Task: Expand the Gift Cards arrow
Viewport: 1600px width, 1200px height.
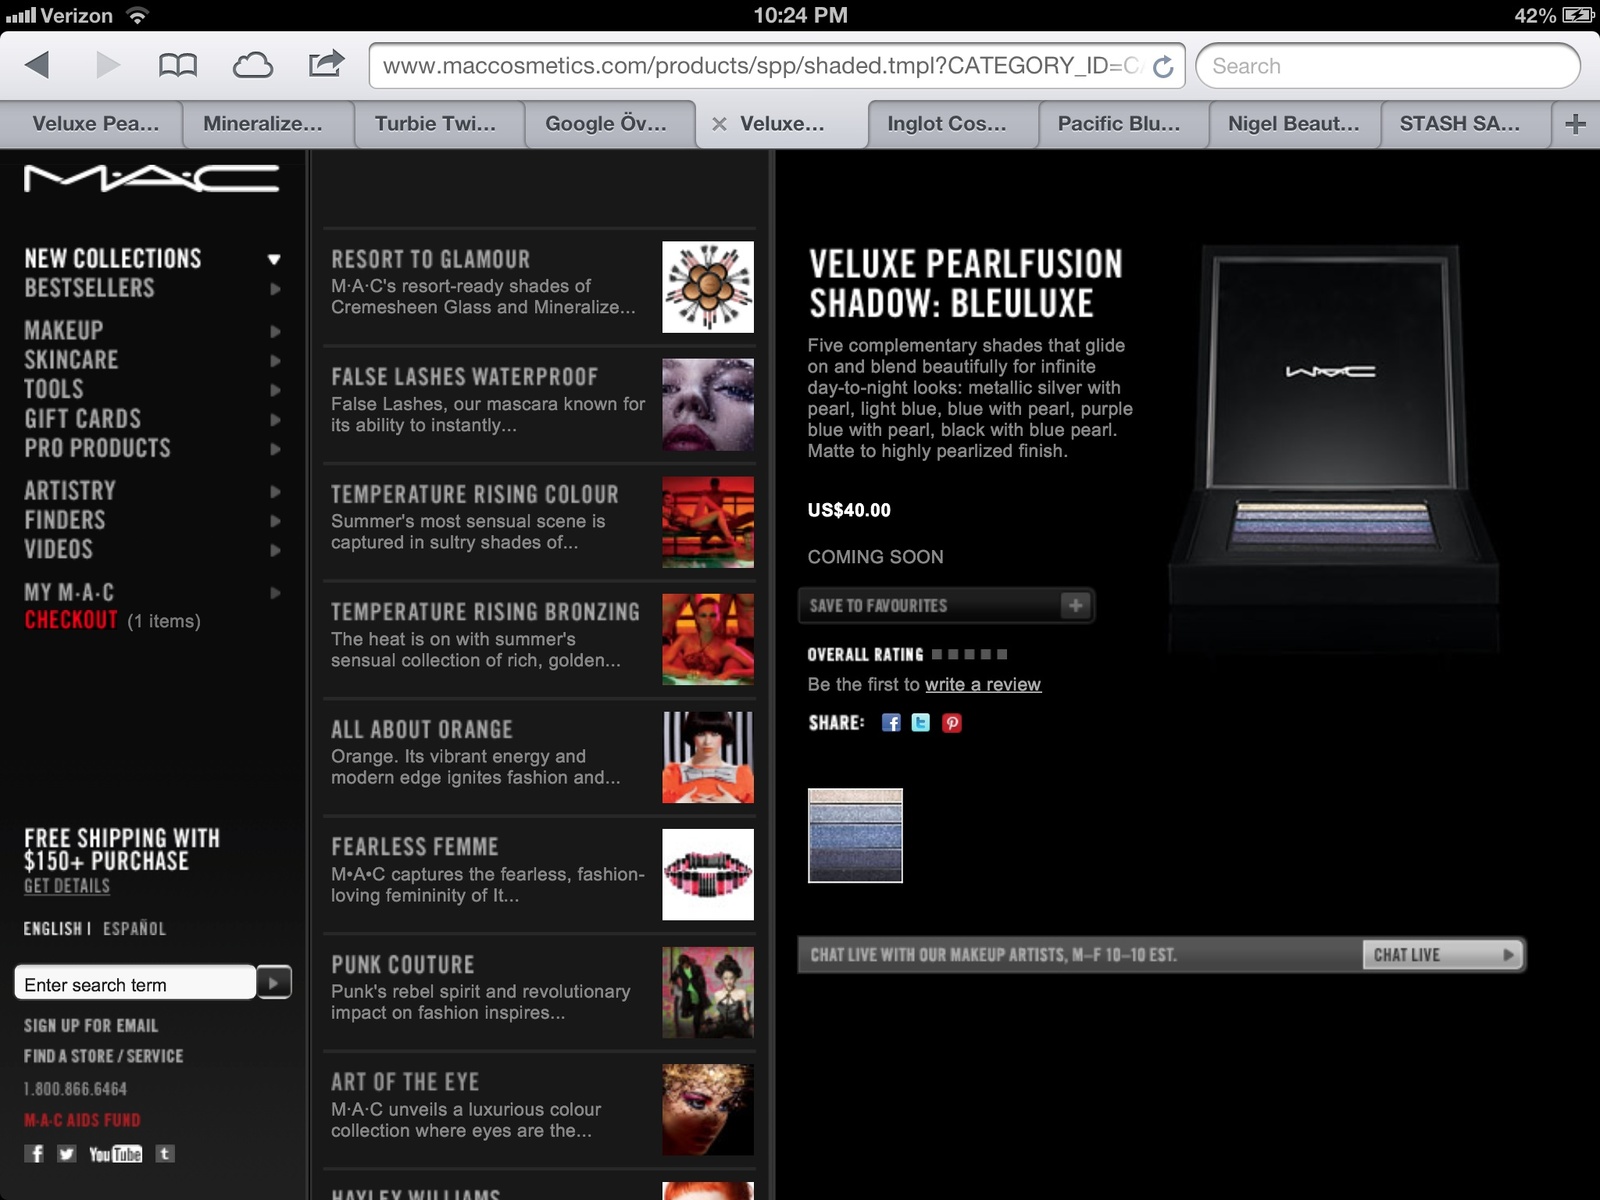Action: point(275,420)
